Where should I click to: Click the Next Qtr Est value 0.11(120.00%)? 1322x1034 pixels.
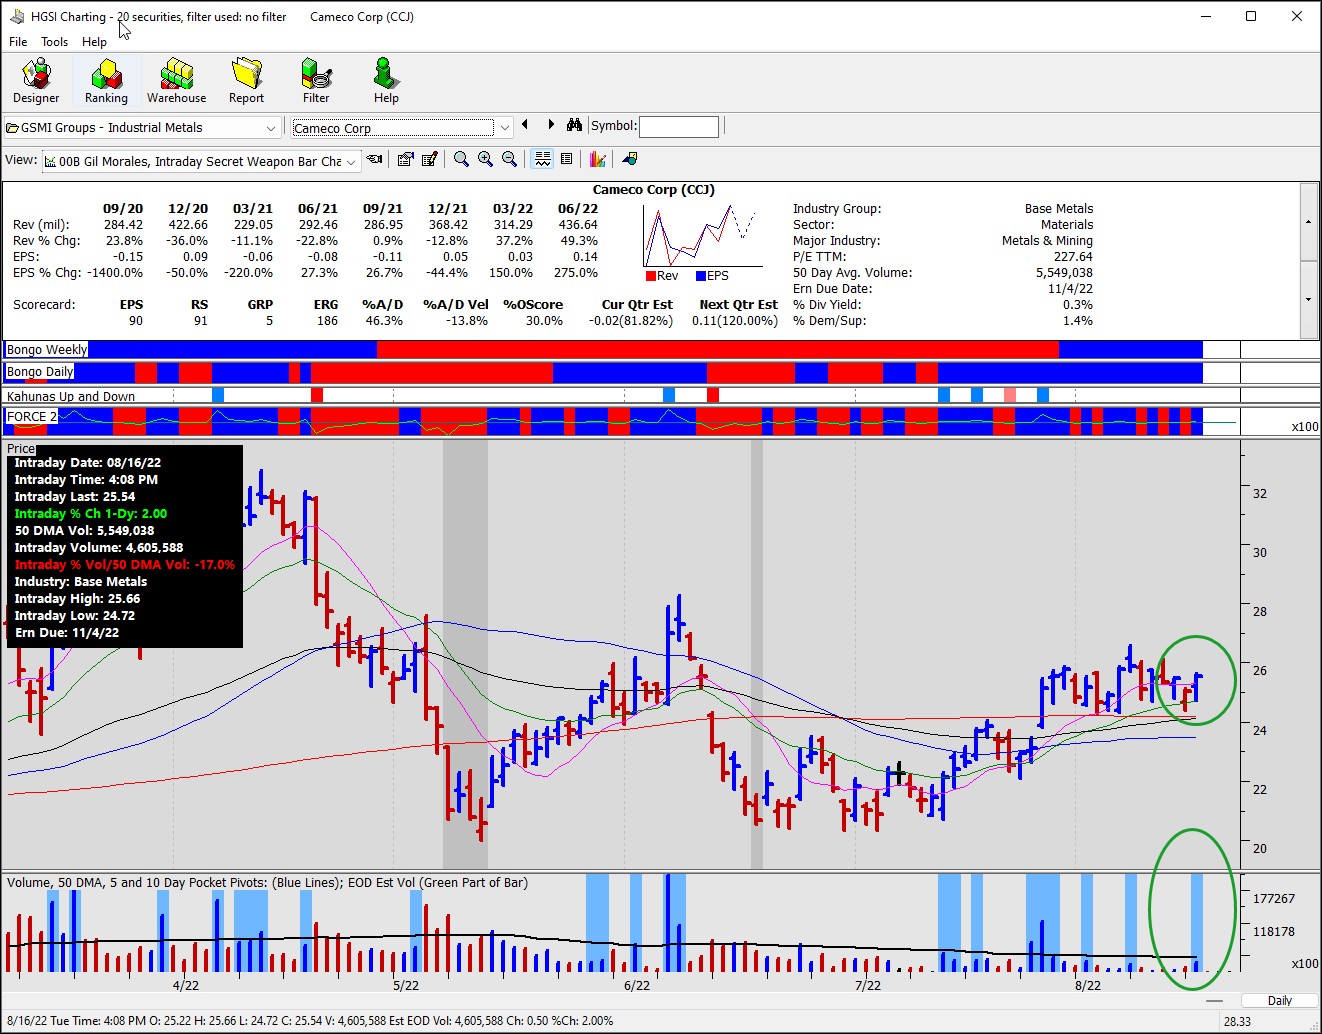point(735,321)
